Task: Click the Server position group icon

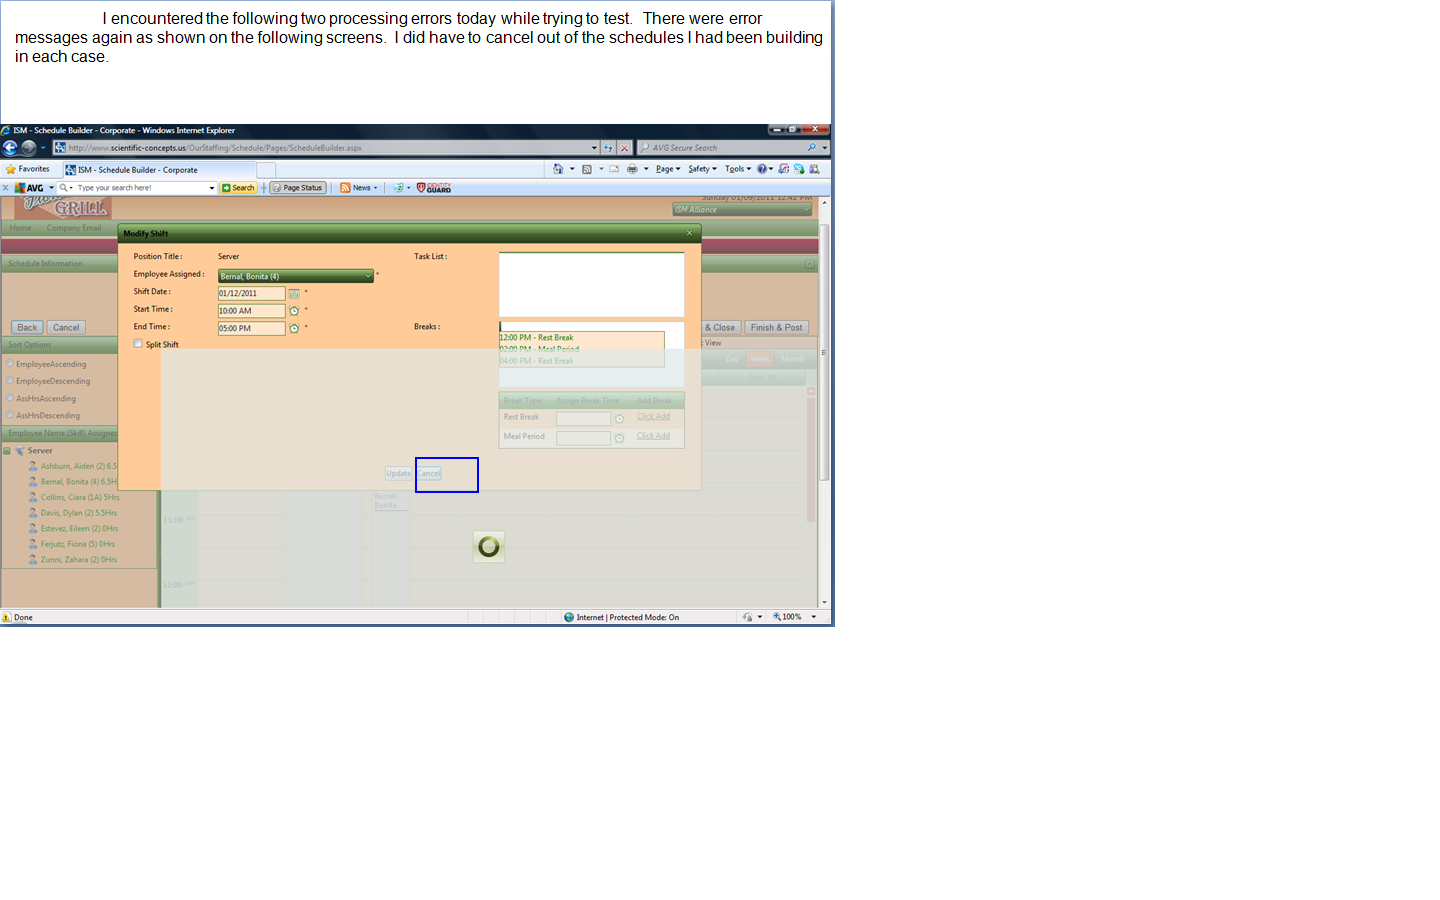Action: (20, 451)
